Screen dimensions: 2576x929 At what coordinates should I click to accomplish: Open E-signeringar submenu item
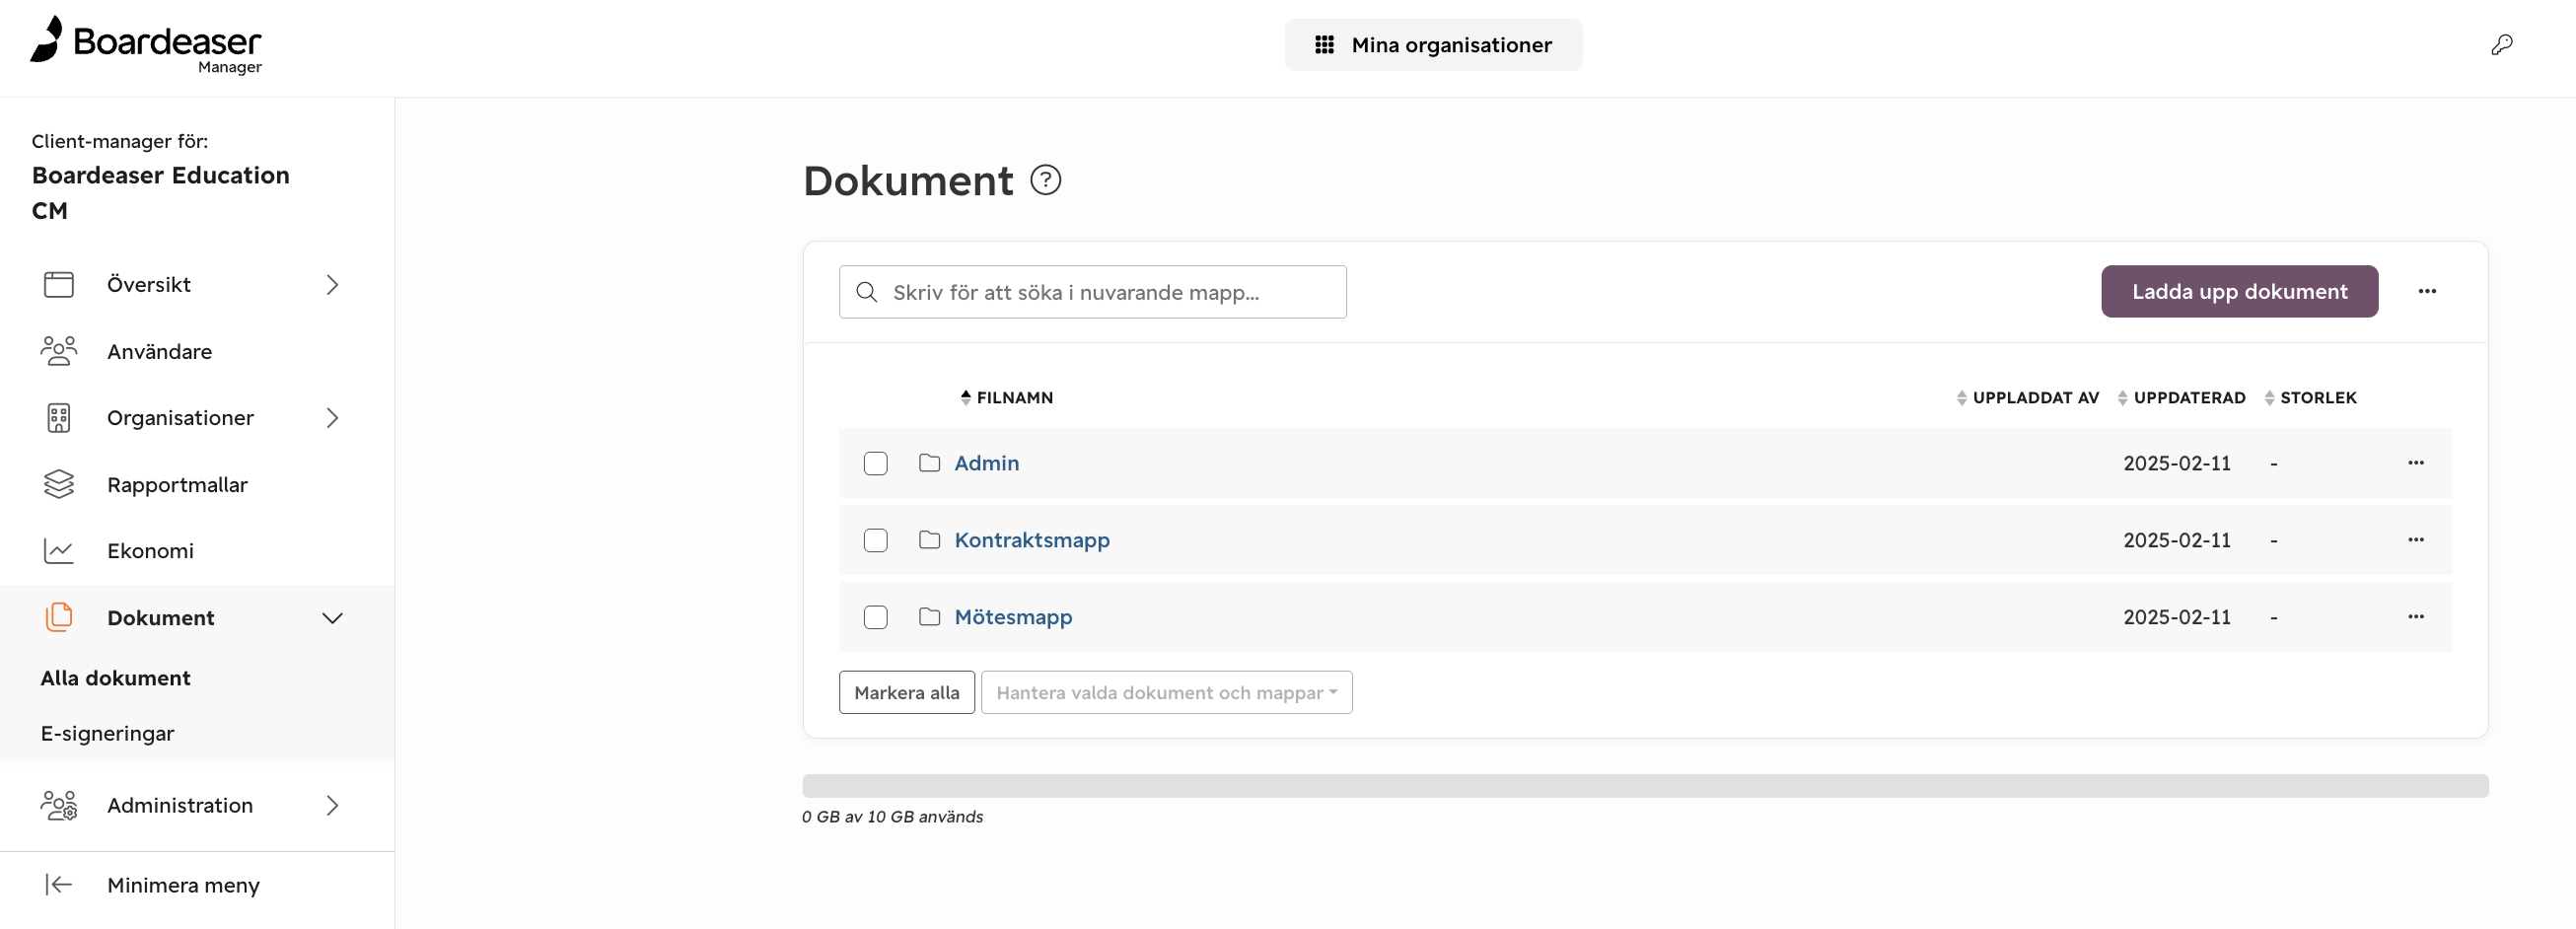point(107,733)
